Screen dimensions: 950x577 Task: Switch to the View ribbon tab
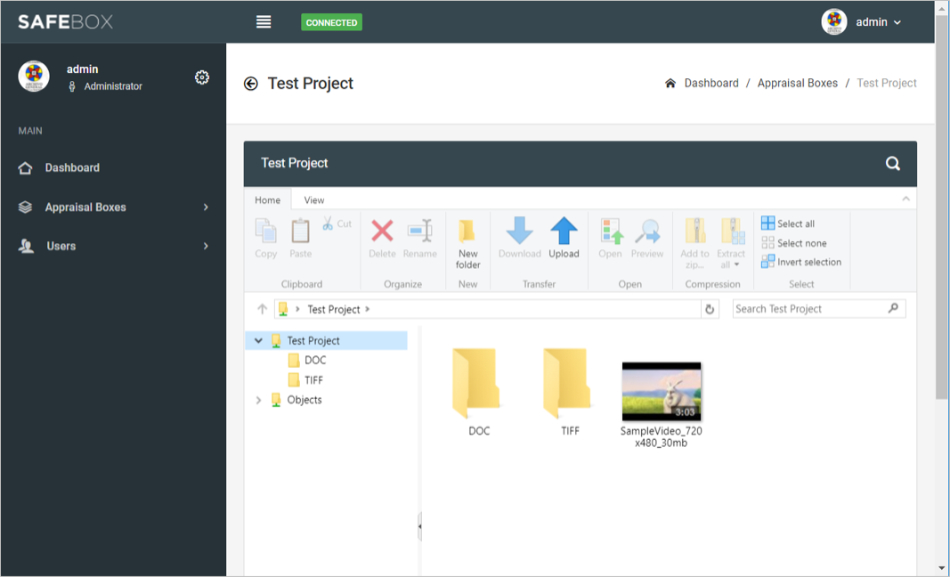coord(314,200)
